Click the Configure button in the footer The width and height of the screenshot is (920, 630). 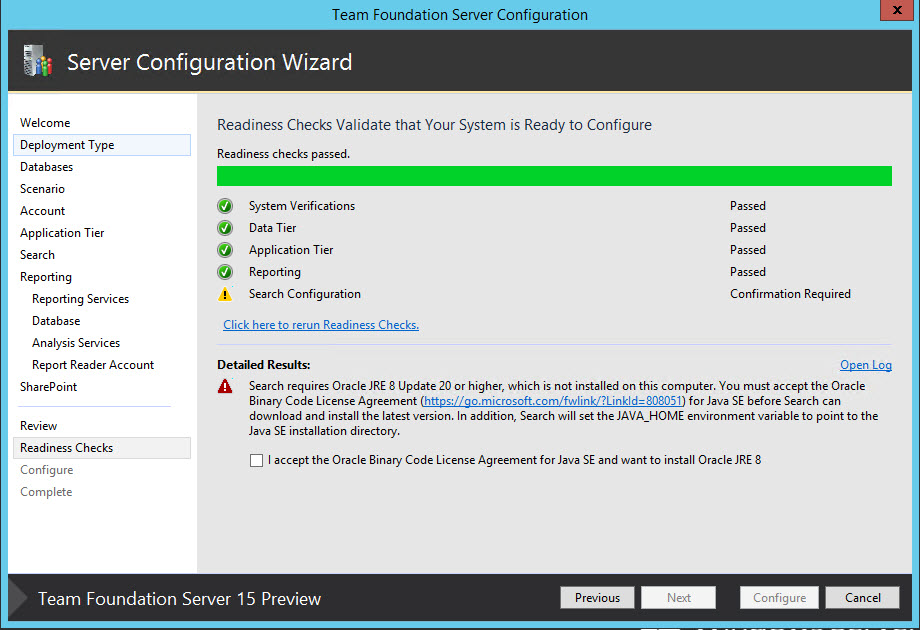(x=779, y=598)
